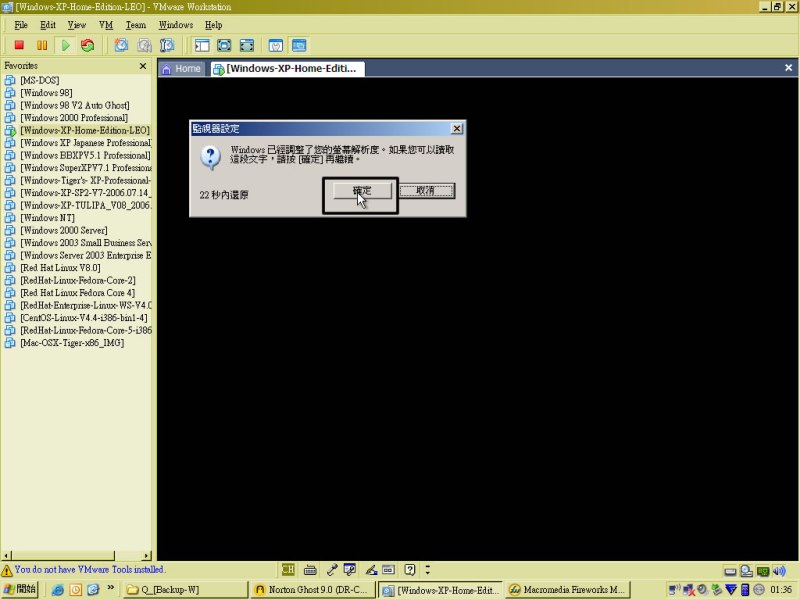Click Favorites horizontal scrollbar thumb

coord(63,555)
